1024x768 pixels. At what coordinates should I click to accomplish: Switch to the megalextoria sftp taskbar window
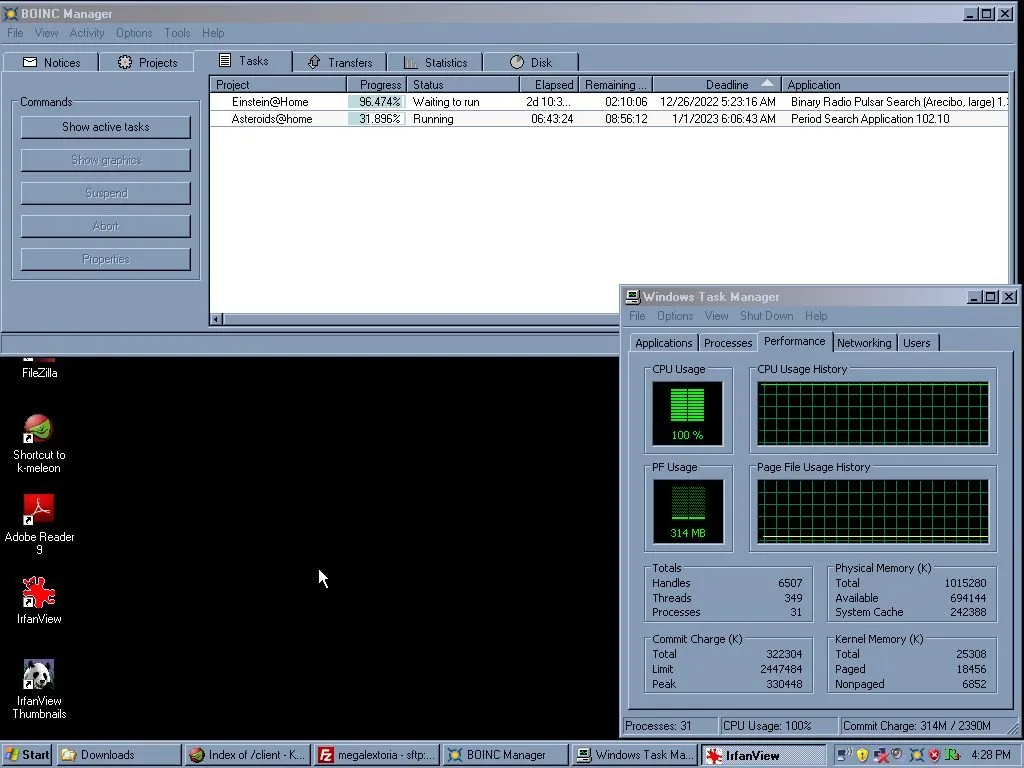[x=376, y=755]
